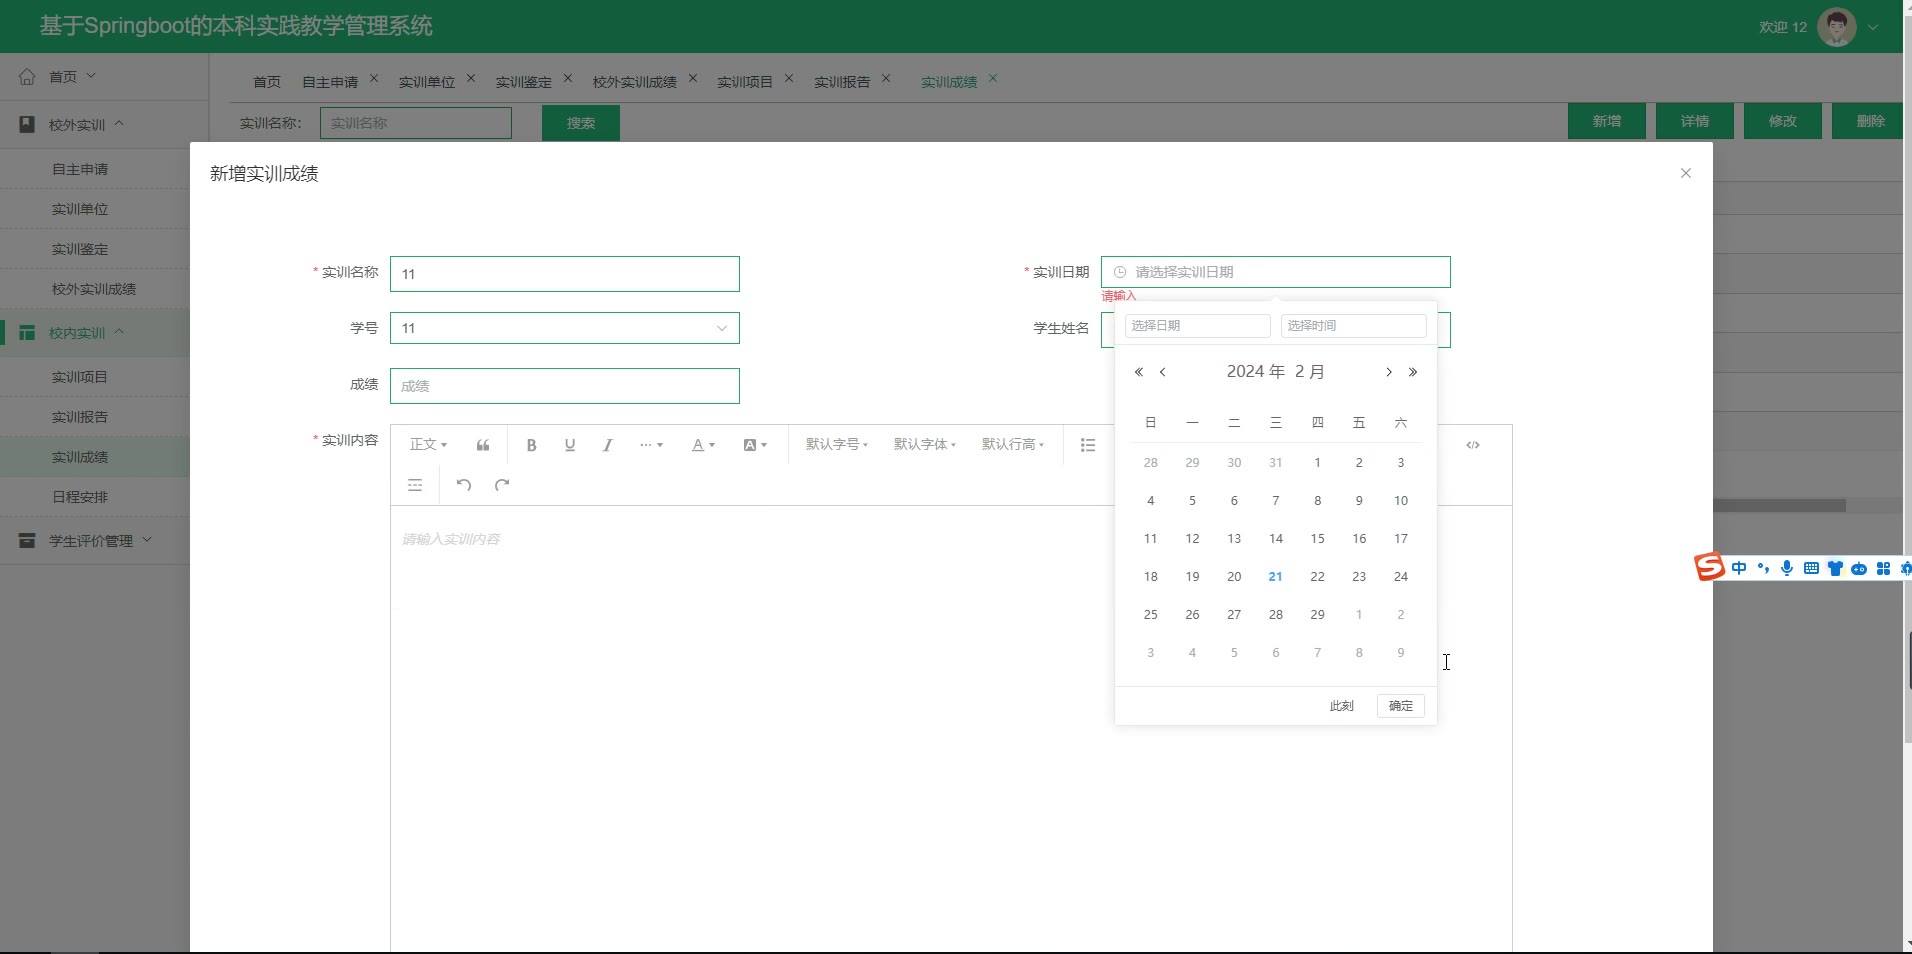Switch to the 实训报告 tab
This screenshot has width=1912, height=954.
(841, 82)
